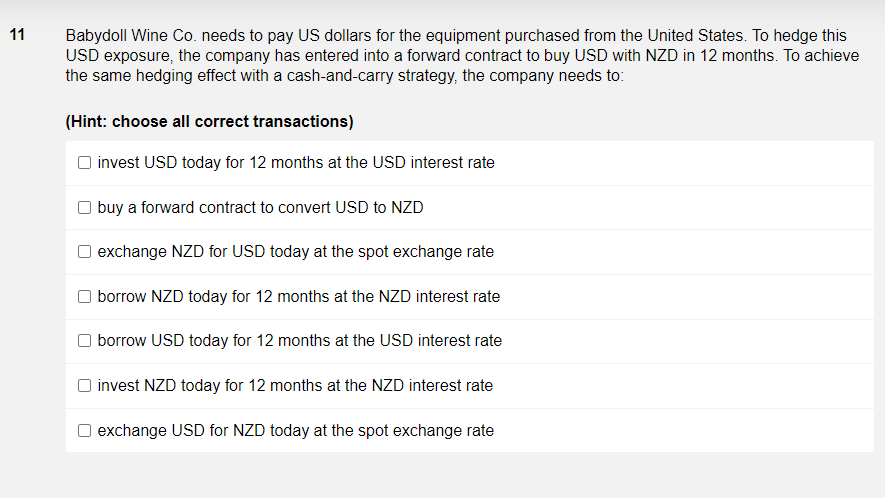The height and width of the screenshot is (498, 885).
Task: Click the question number 11
Action: 16,36
